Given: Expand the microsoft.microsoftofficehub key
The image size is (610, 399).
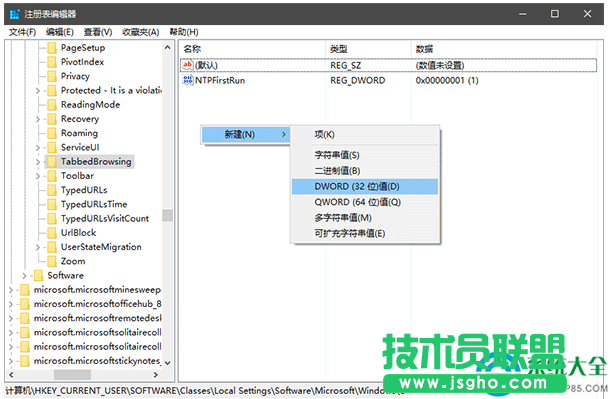Looking at the screenshot, I should coord(11,304).
